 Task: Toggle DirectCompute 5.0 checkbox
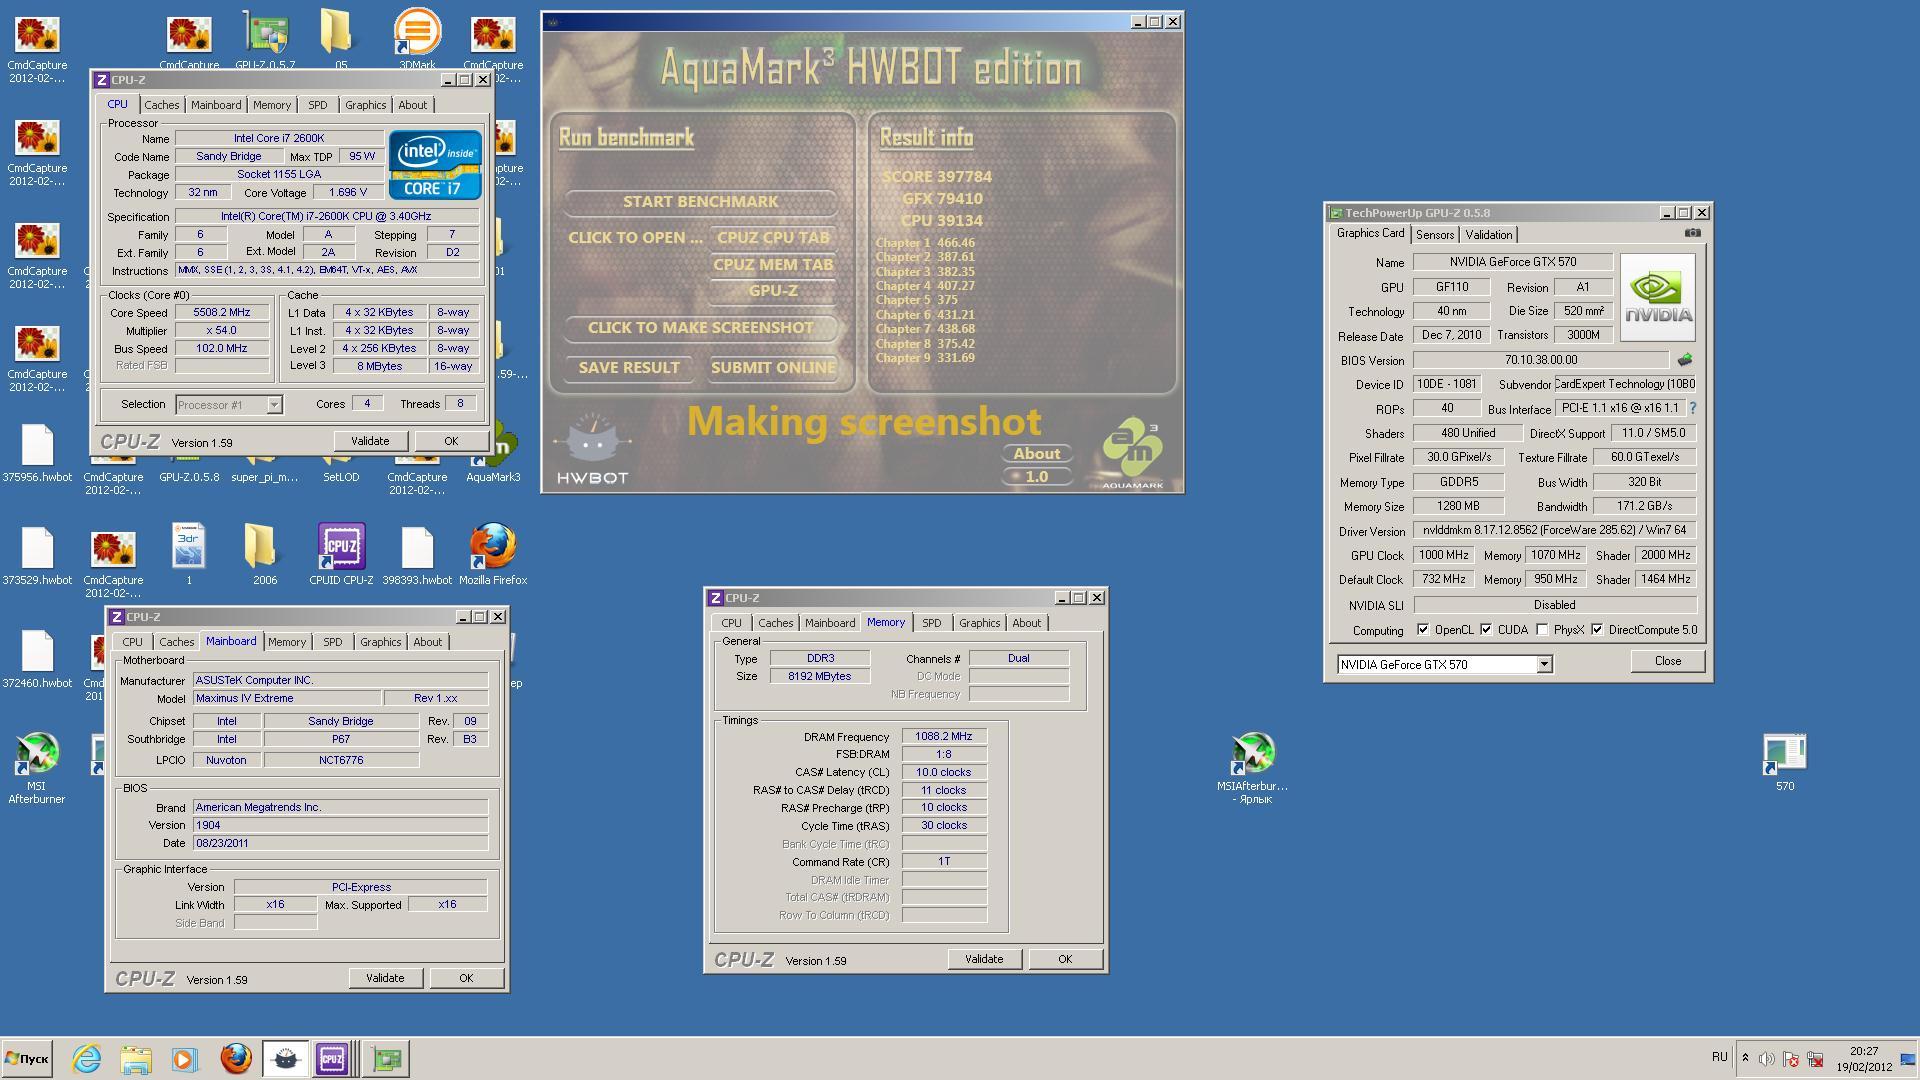pyautogui.click(x=1597, y=630)
